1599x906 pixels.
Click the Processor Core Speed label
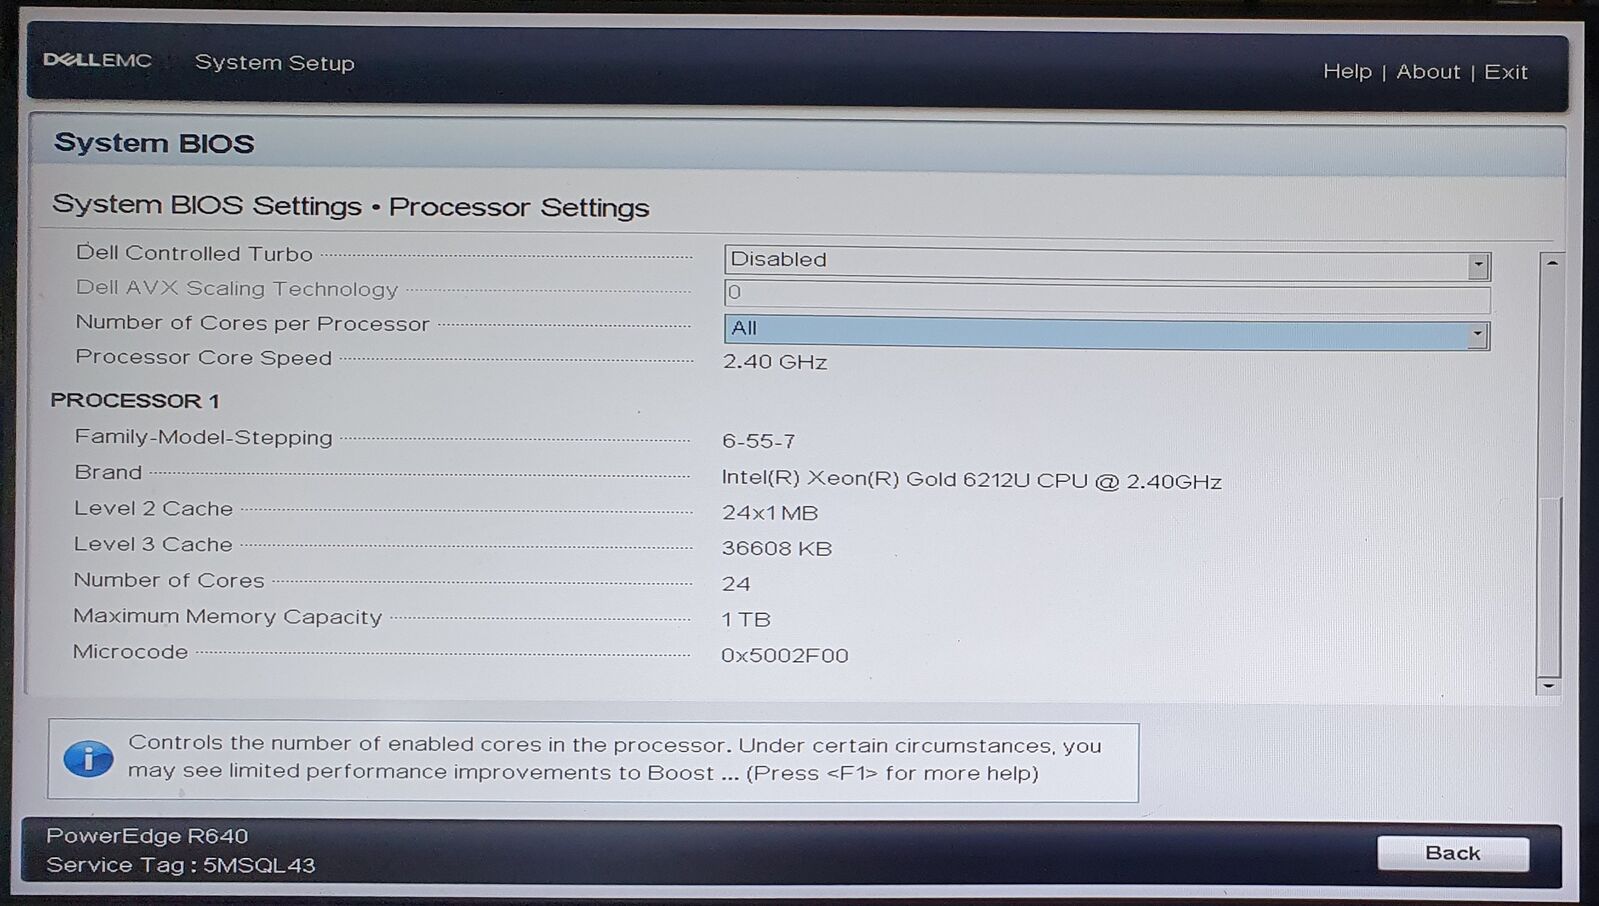[203, 358]
